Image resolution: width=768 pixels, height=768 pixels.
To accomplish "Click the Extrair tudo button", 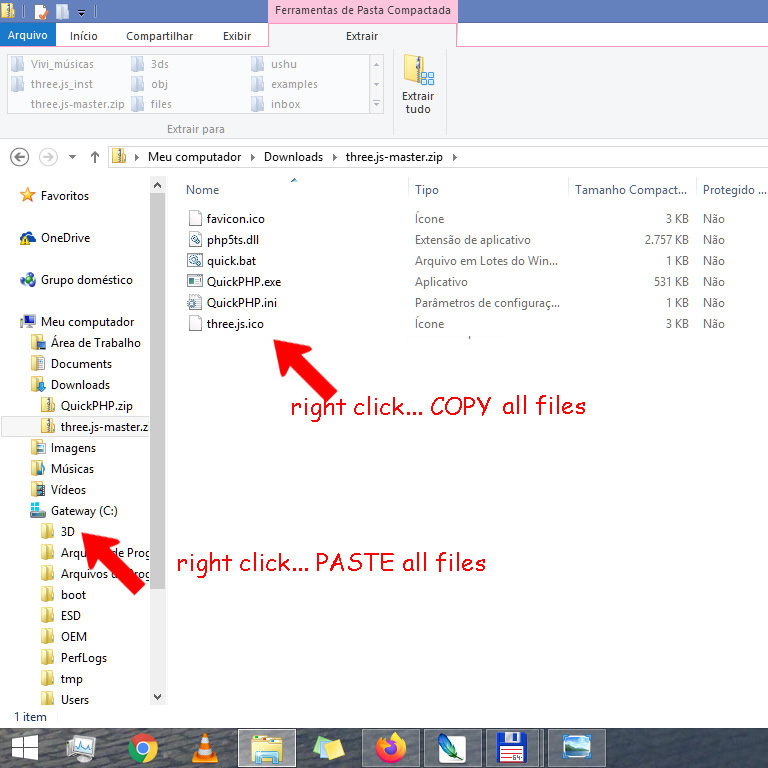I will (x=418, y=86).
